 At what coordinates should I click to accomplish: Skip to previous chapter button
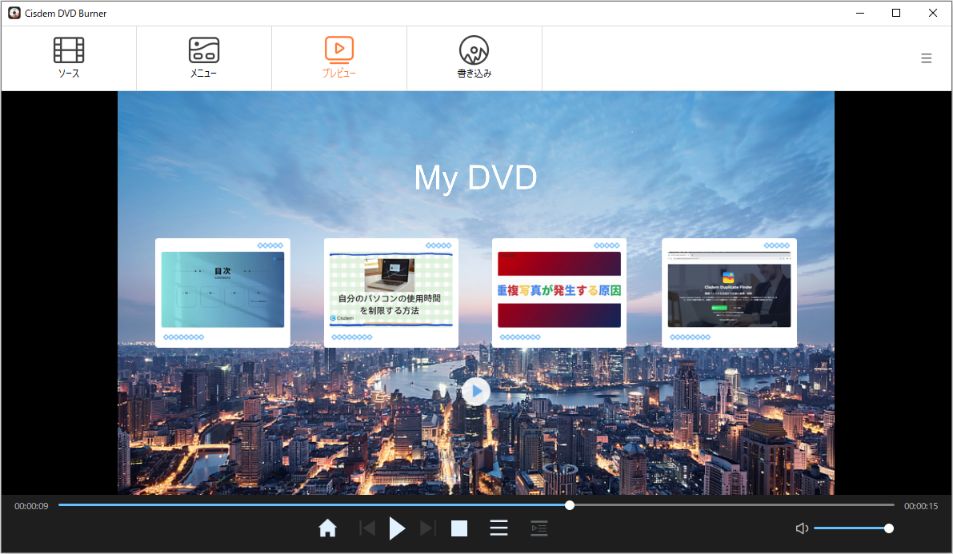click(x=367, y=528)
